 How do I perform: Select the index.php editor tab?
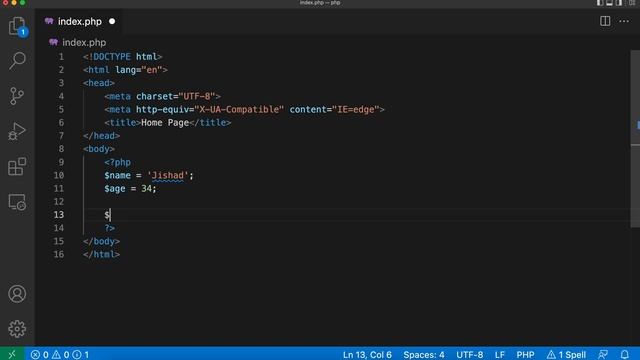click(x=80, y=22)
